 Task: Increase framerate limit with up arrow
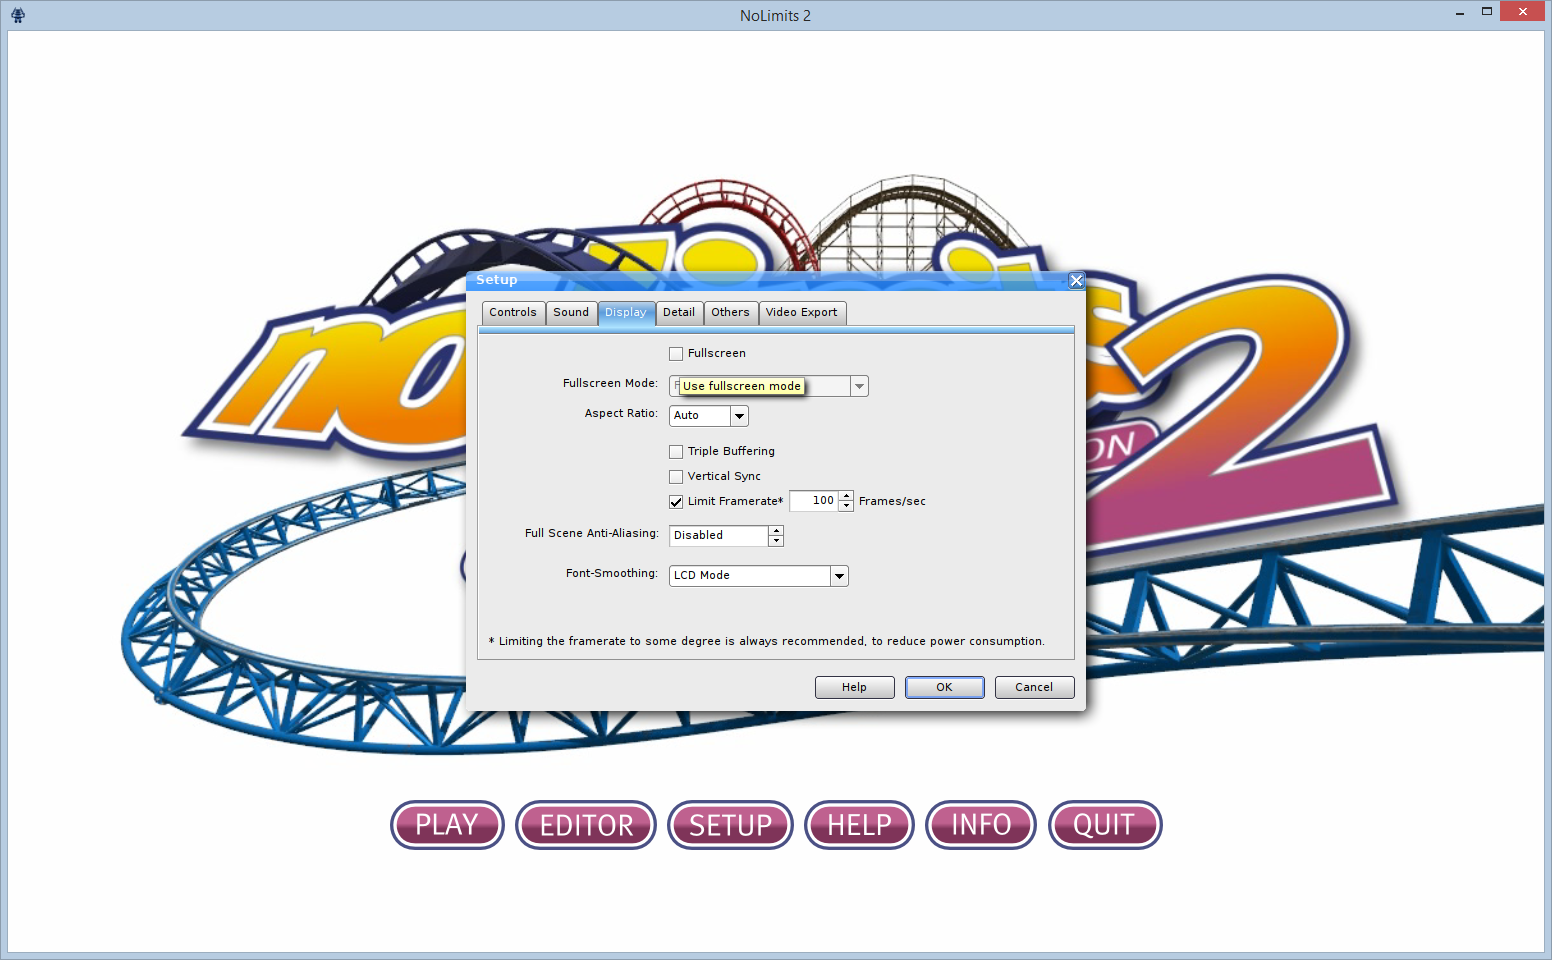[x=846, y=496]
